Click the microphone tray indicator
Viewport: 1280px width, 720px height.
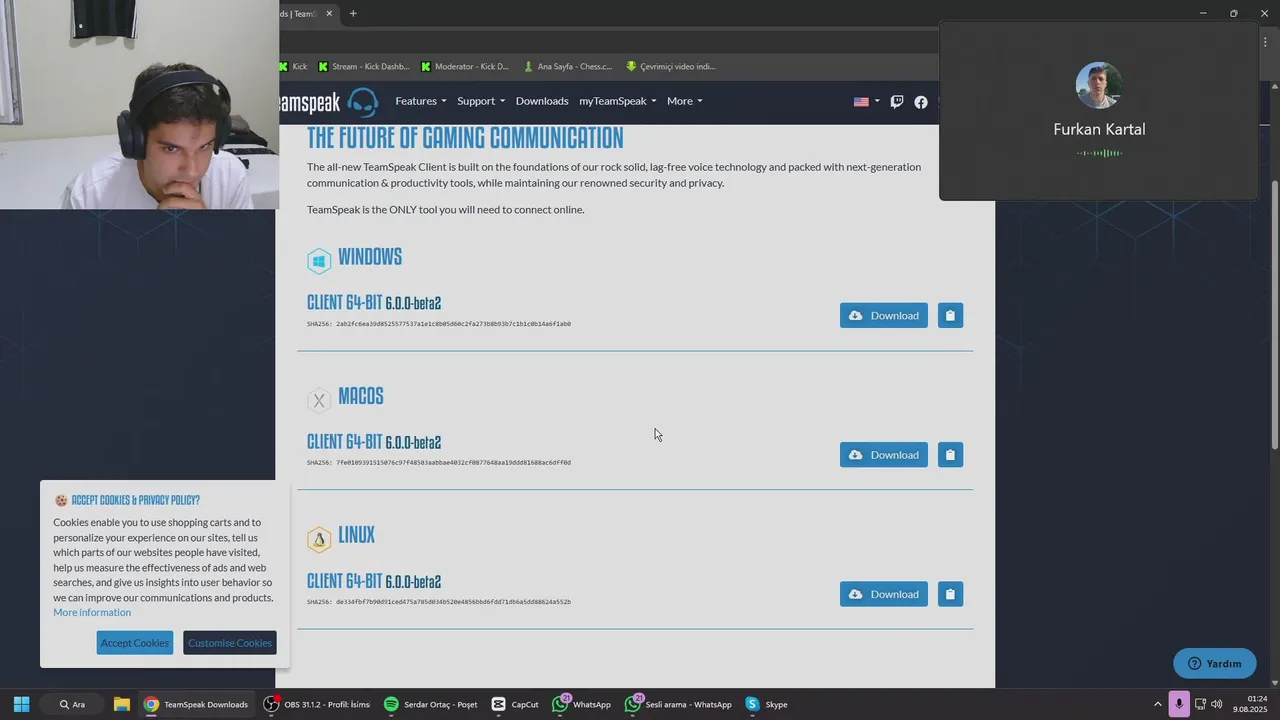[x=1179, y=704]
